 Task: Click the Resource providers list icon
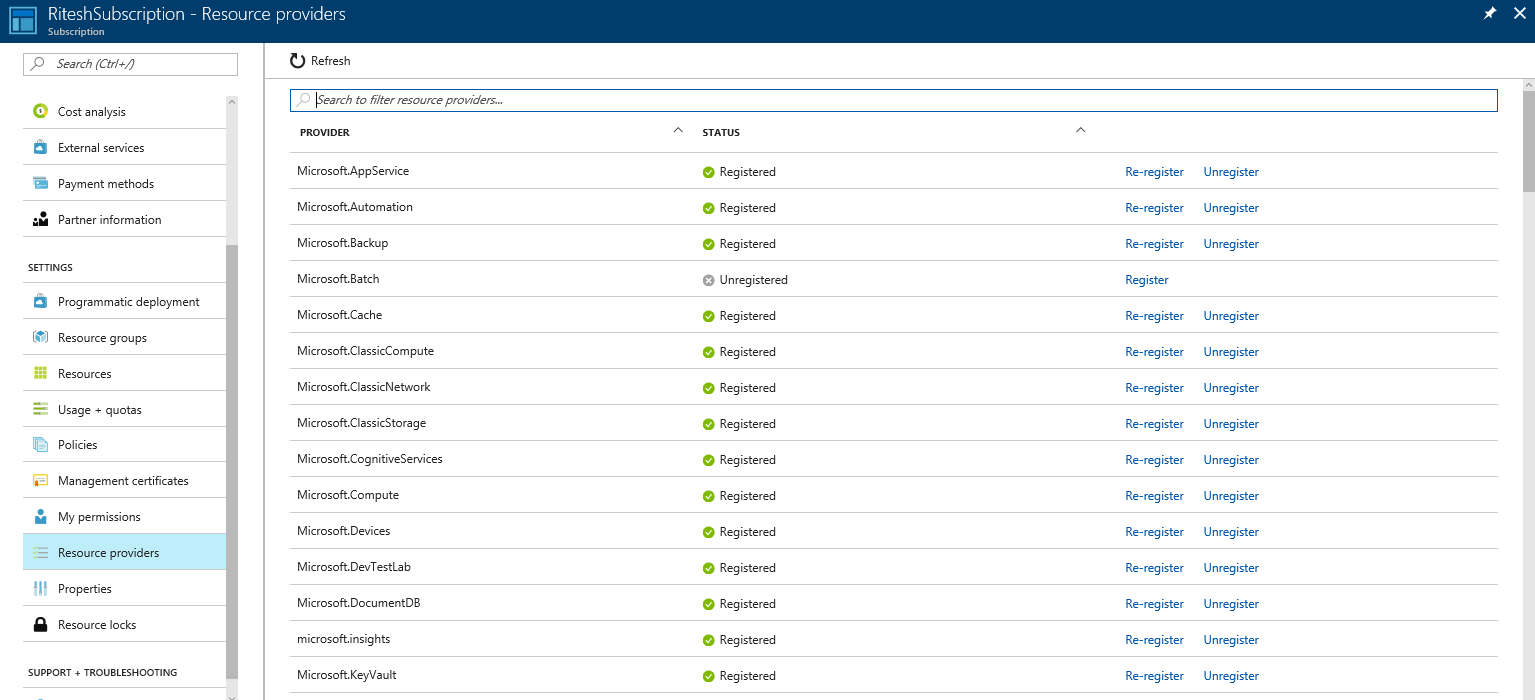point(40,553)
